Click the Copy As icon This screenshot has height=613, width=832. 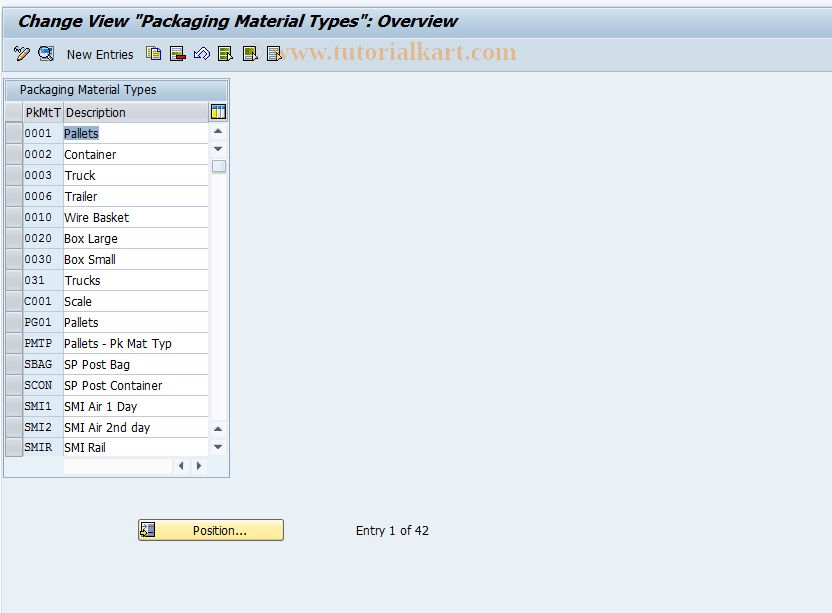(153, 54)
